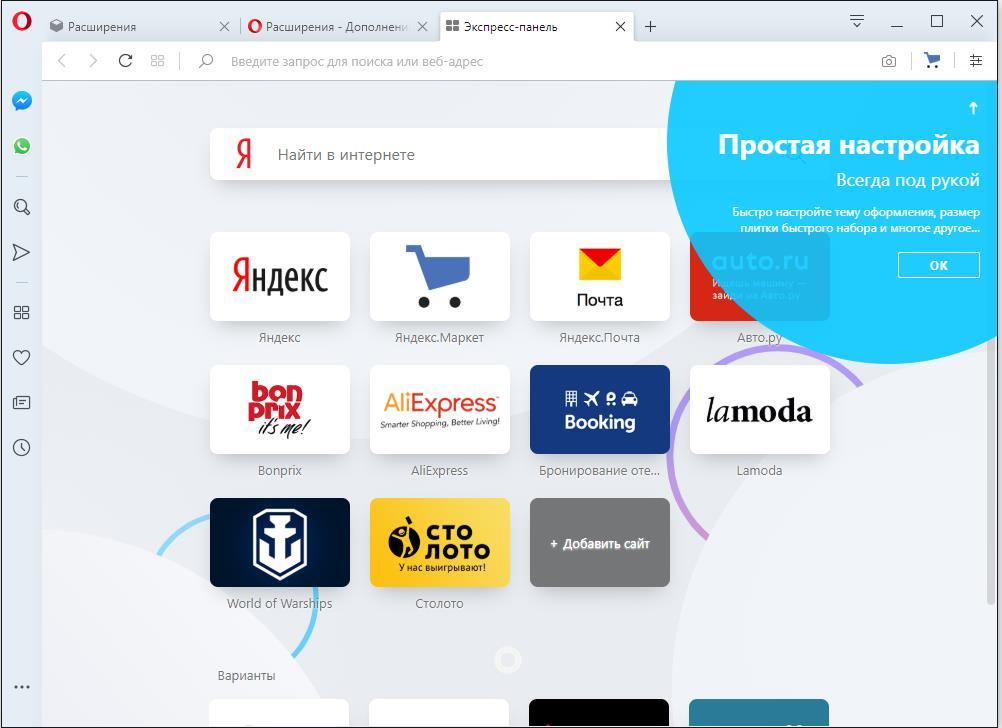Open WhatsApp in the sidebar
The image size is (1002, 728).
pyautogui.click(x=21, y=146)
